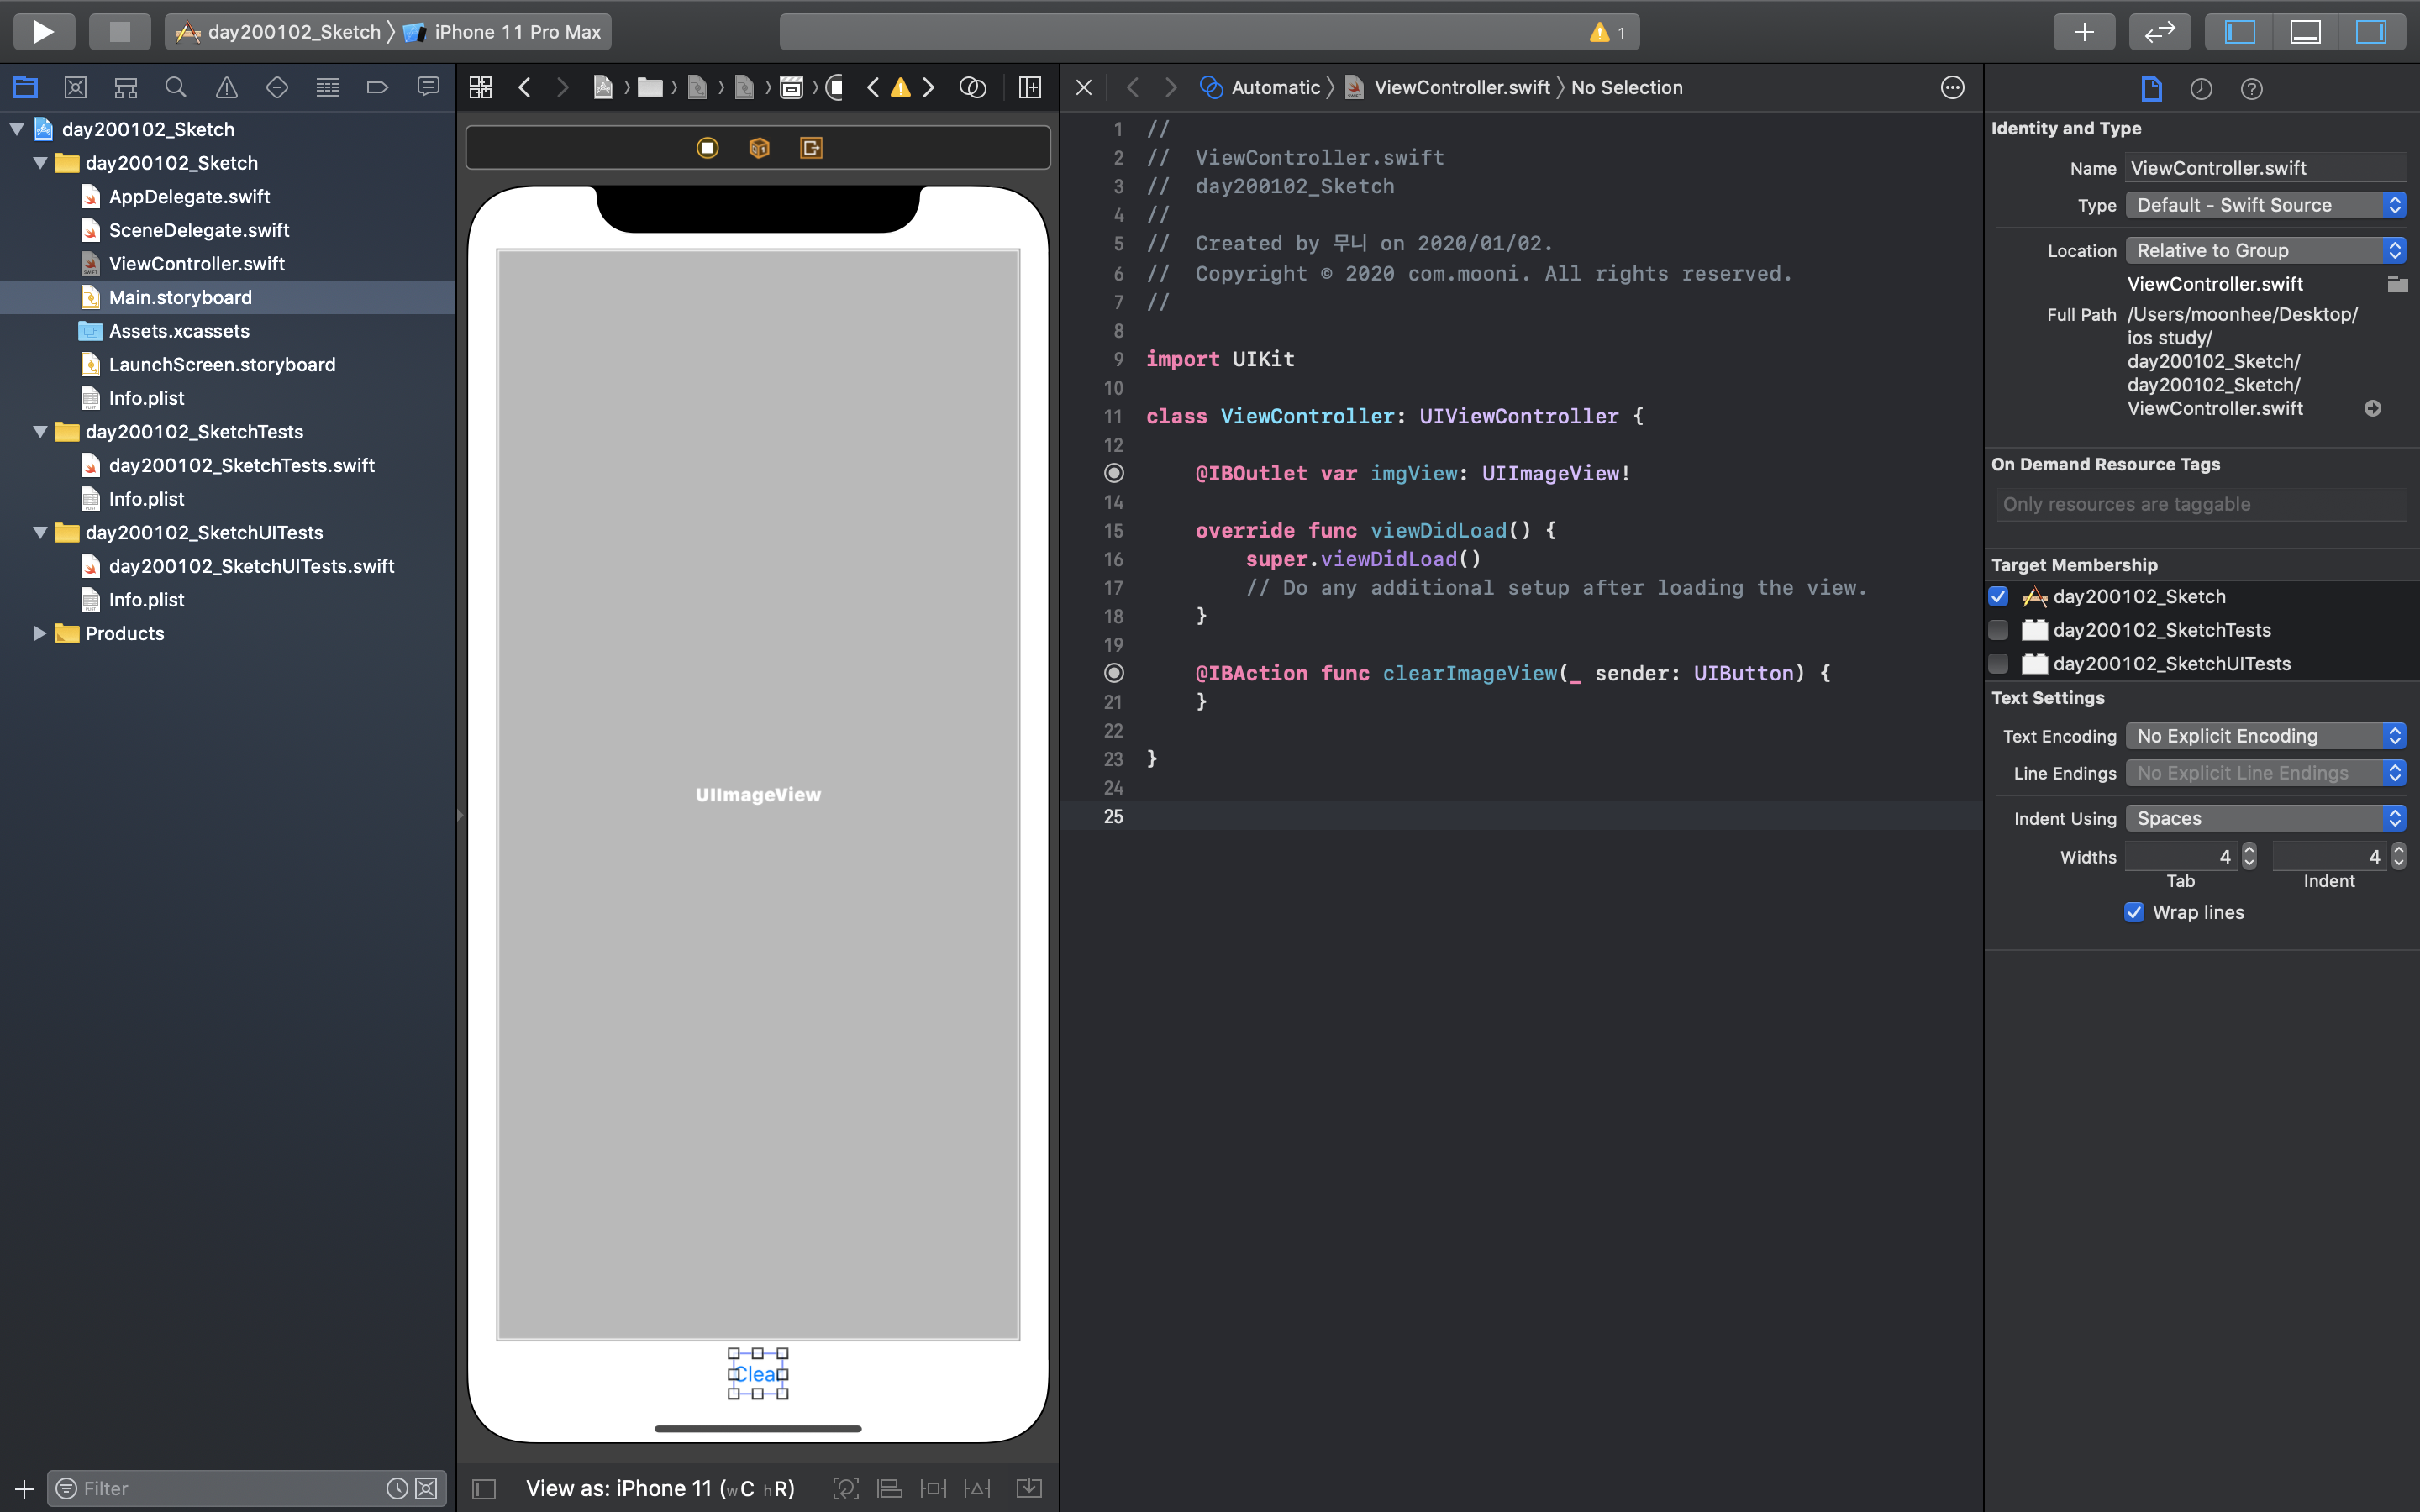This screenshot has height=1512, width=2420.
Task: Enable day200102_SketchTests target membership
Action: (1999, 630)
